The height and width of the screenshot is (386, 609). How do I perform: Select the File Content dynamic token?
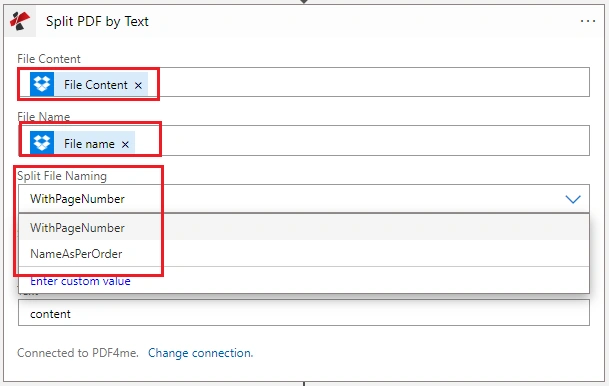click(x=89, y=84)
